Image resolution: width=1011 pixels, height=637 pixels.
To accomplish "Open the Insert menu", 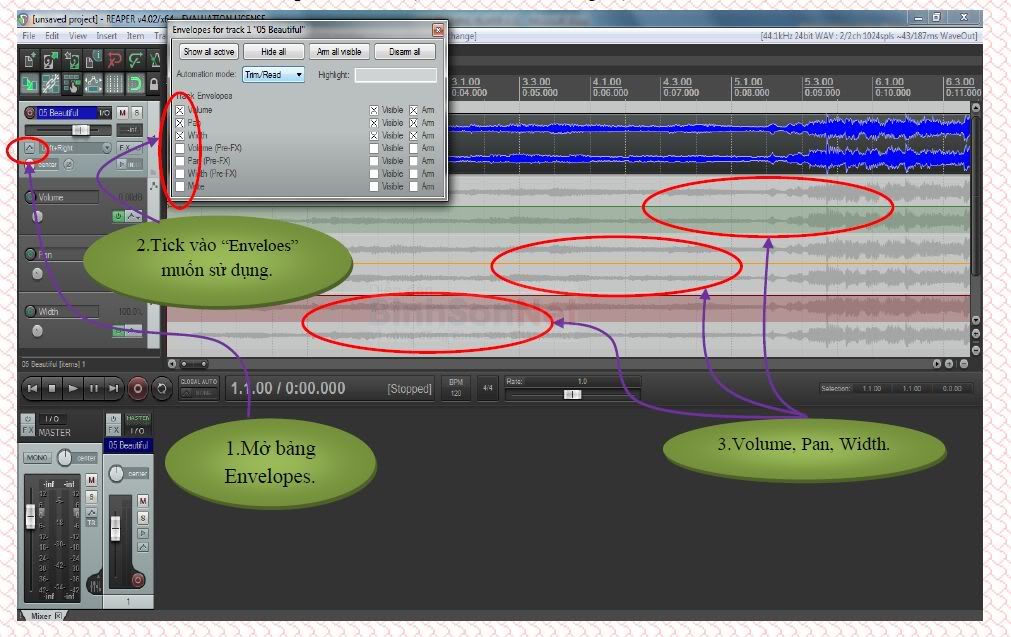I will pyautogui.click(x=106, y=36).
